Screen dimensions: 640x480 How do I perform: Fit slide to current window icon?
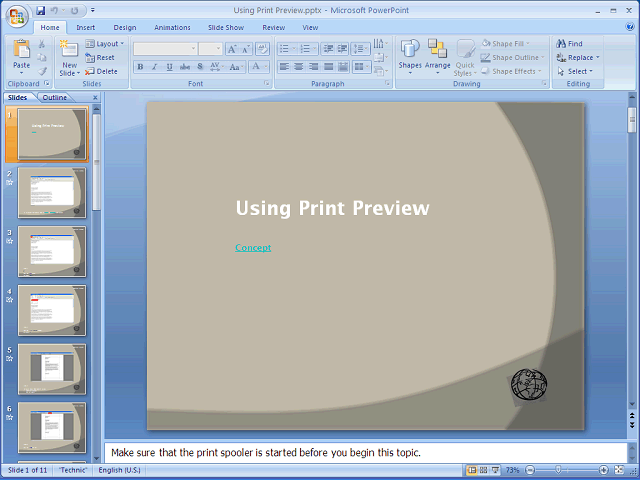(619, 470)
